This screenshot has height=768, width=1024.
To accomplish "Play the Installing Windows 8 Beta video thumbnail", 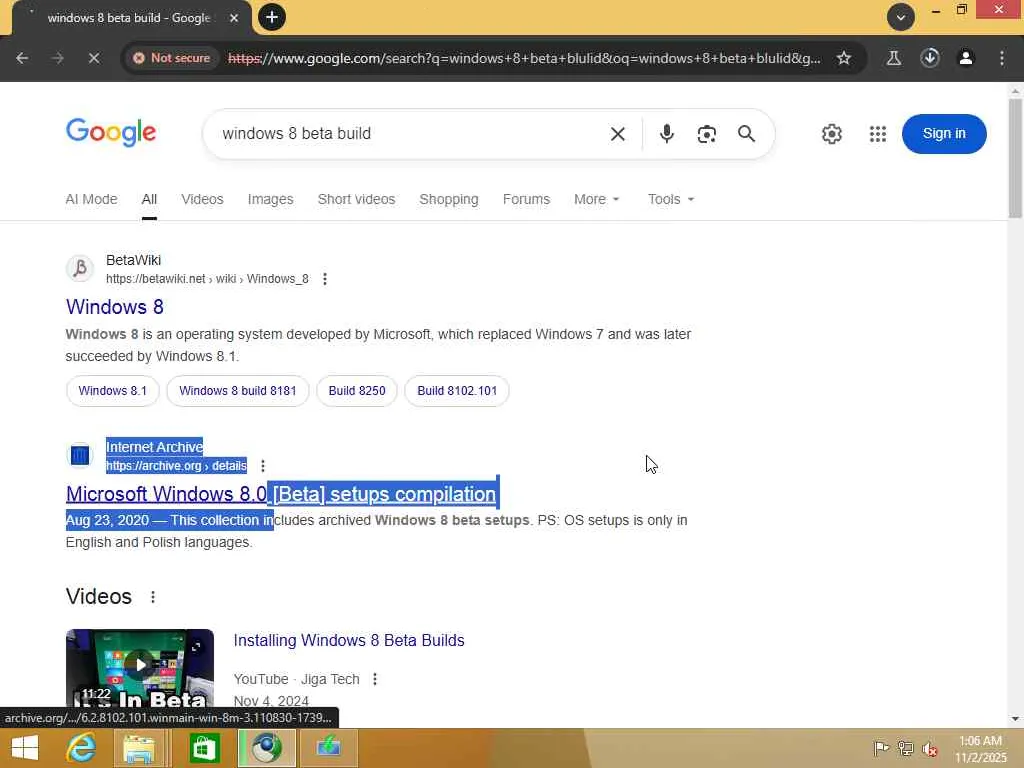I will (x=140, y=667).
